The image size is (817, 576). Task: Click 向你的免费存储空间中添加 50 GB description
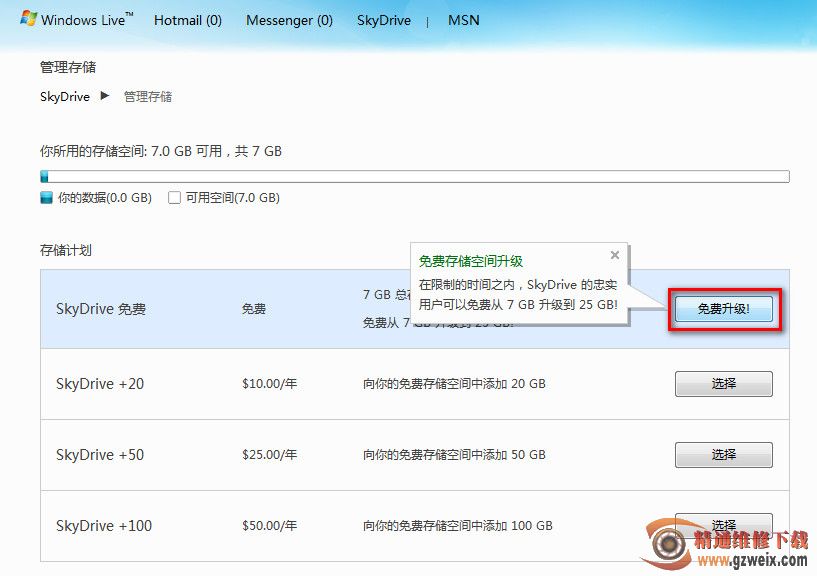point(454,455)
